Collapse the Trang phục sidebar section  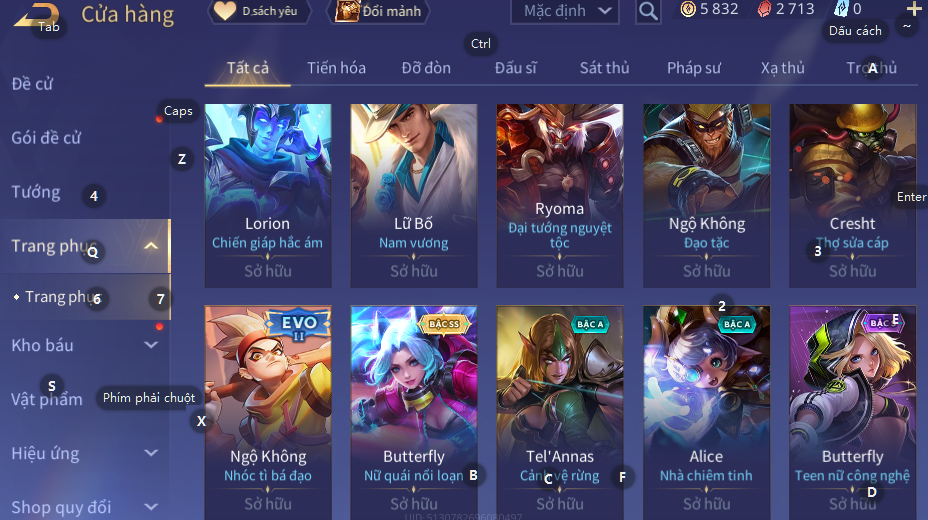tap(151, 246)
